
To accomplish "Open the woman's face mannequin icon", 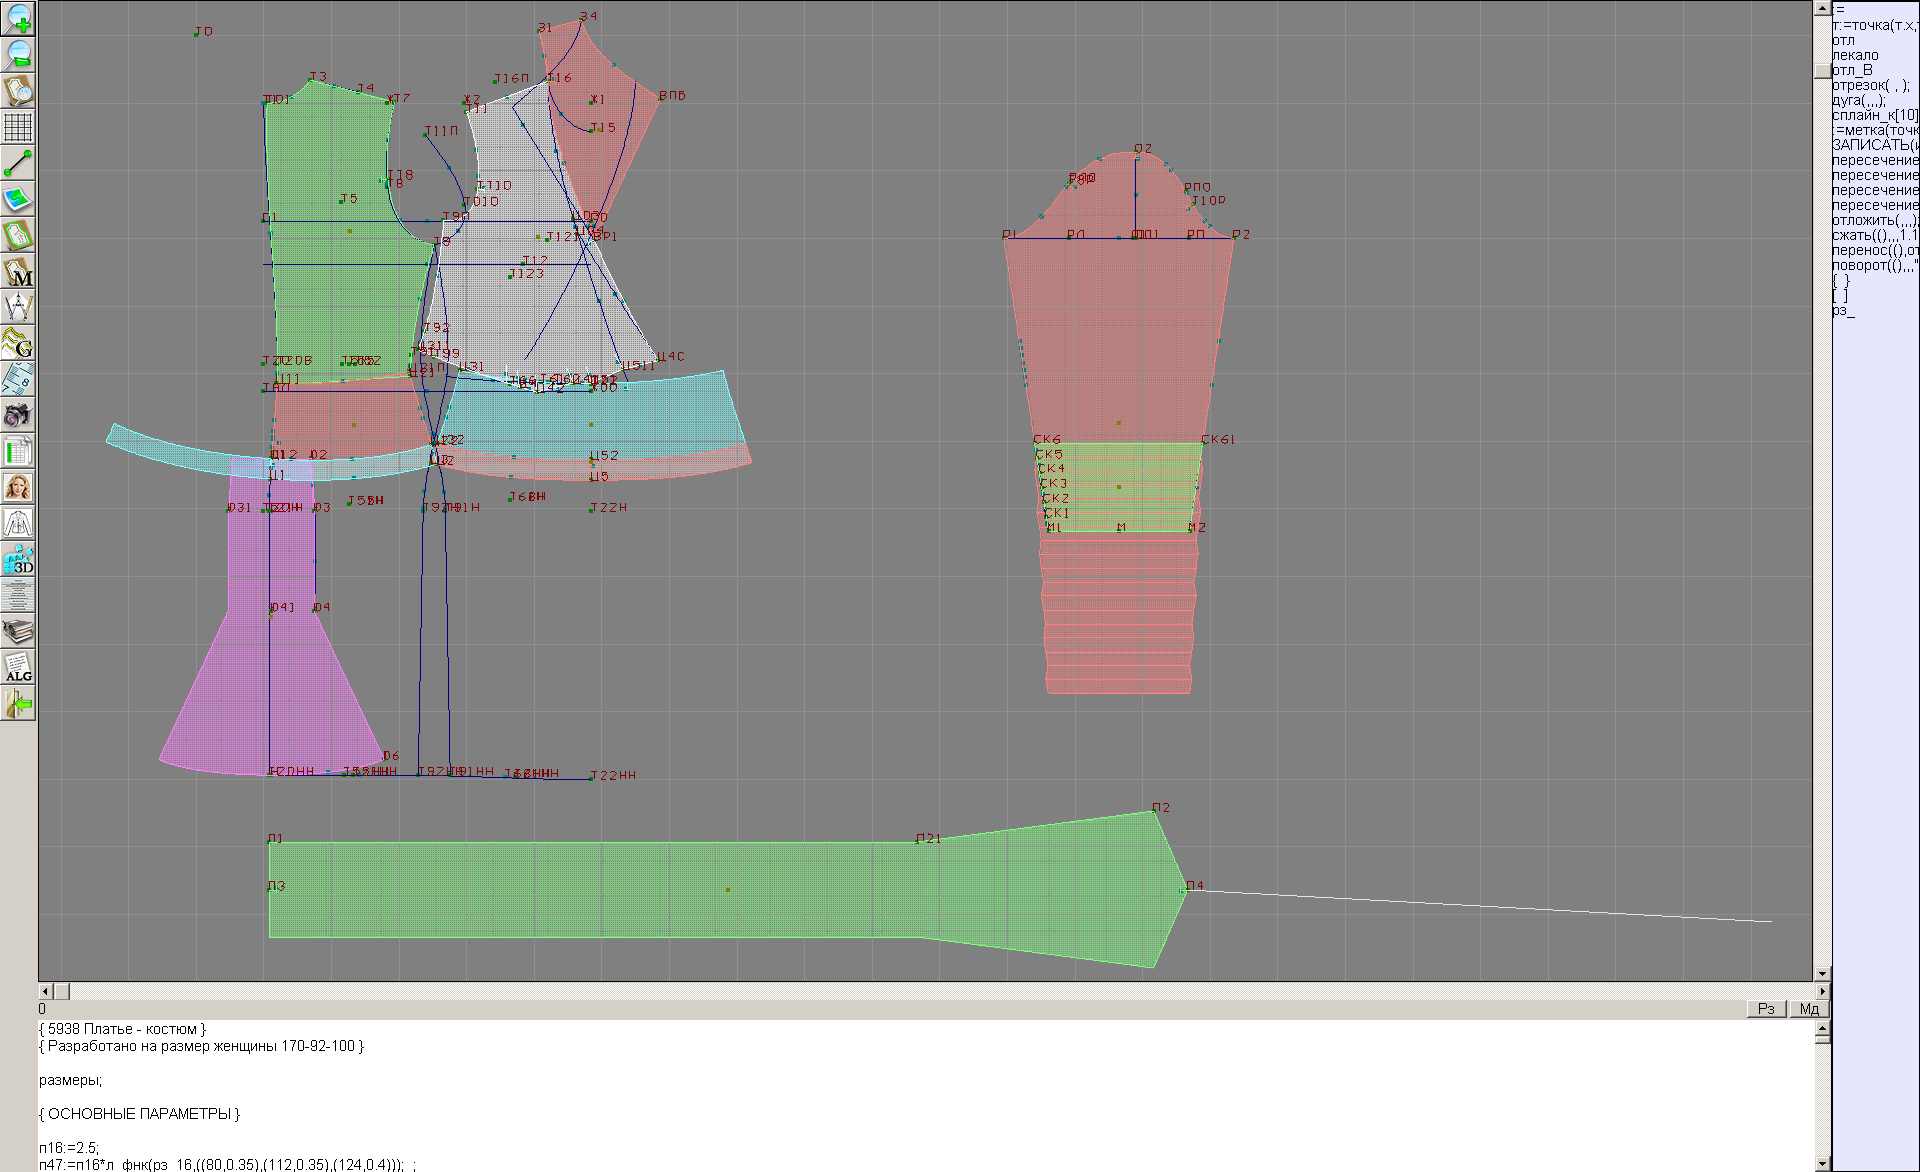I will (x=18, y=487).
